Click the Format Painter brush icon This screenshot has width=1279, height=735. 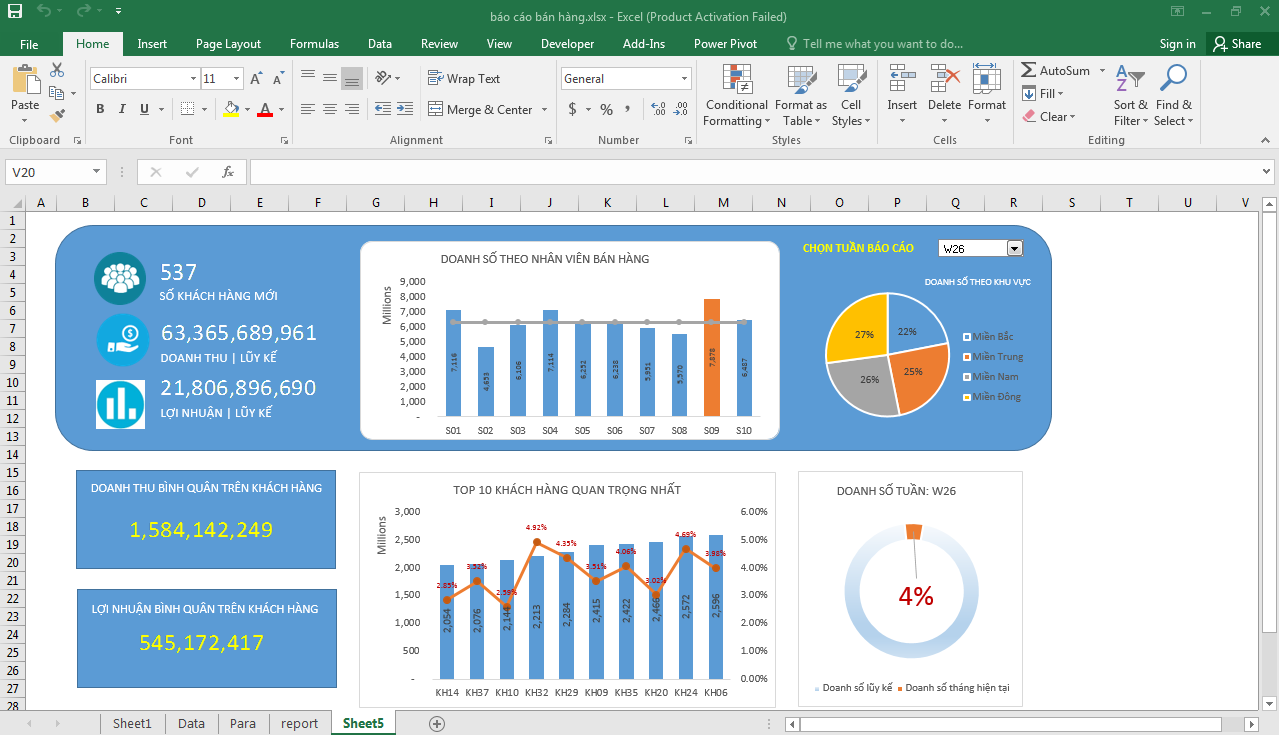[x=57, y=116]
